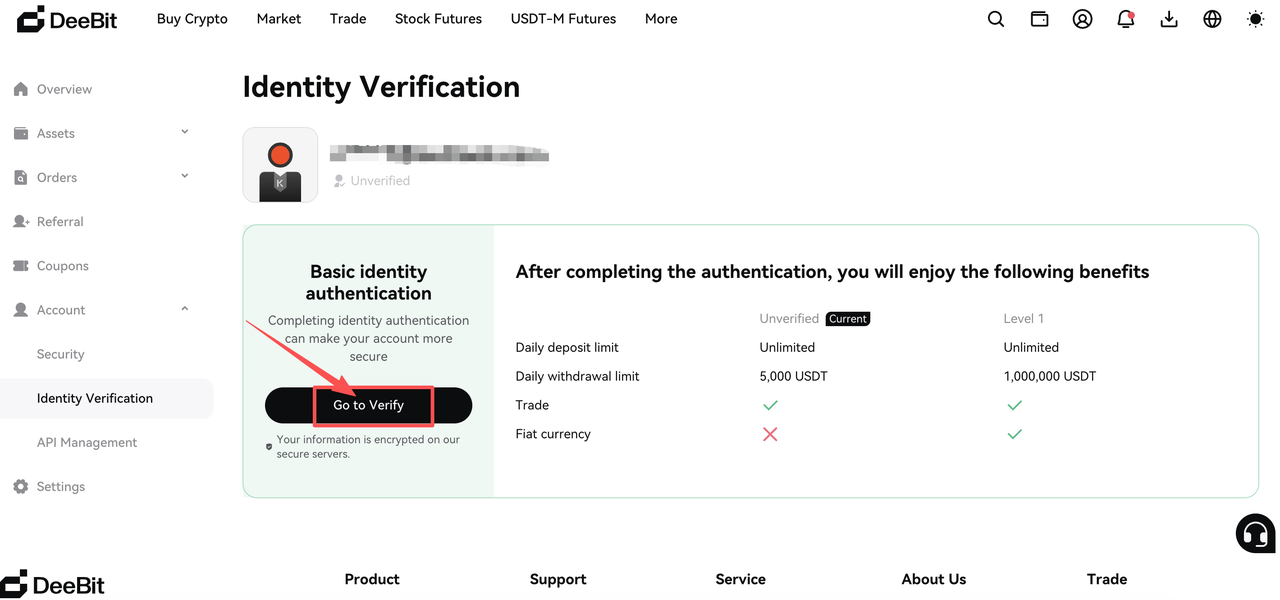
Task: Click the user avatar thumbnail
Action: point(280,165)
